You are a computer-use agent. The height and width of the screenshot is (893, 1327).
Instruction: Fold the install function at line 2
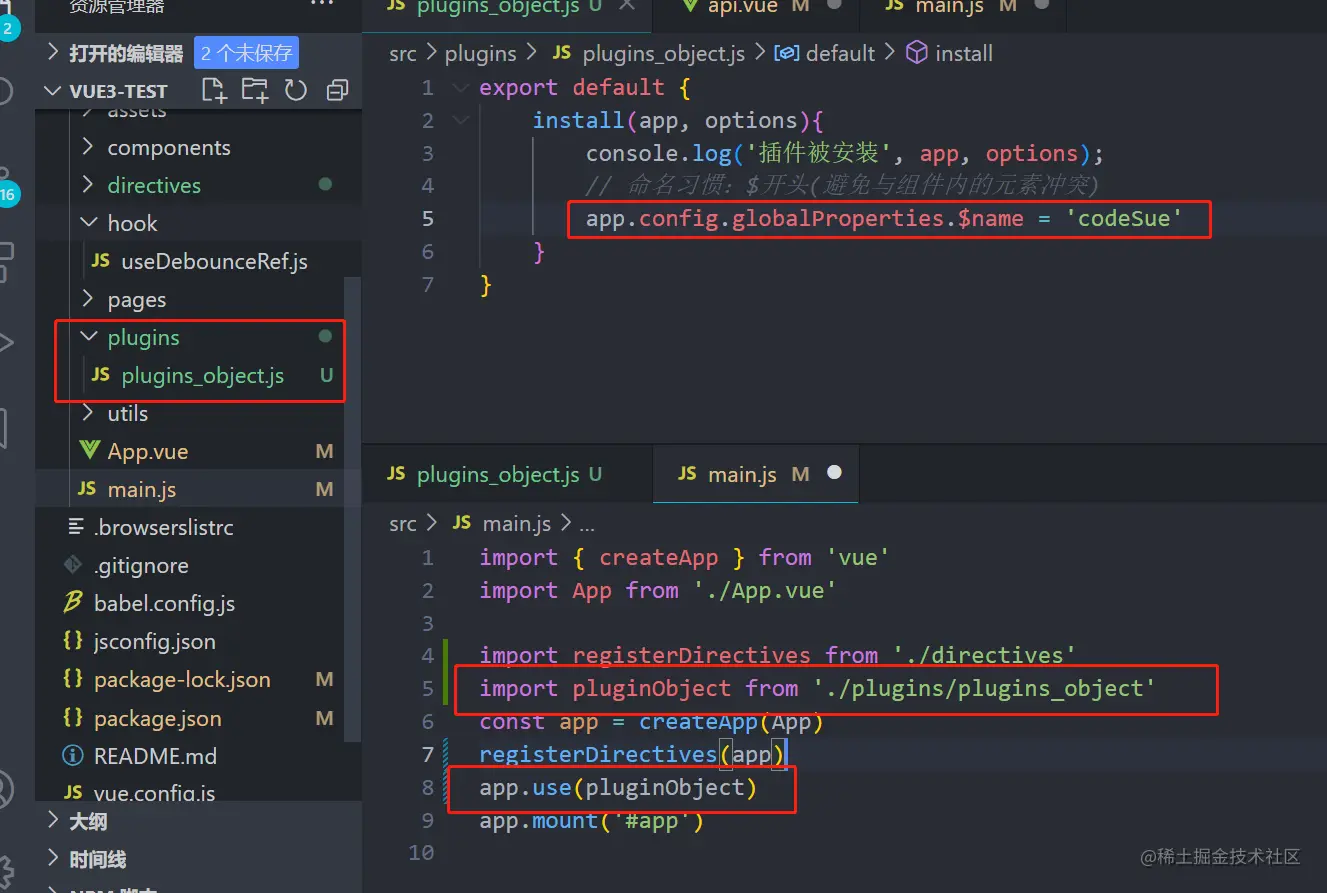tap(460, 121)
